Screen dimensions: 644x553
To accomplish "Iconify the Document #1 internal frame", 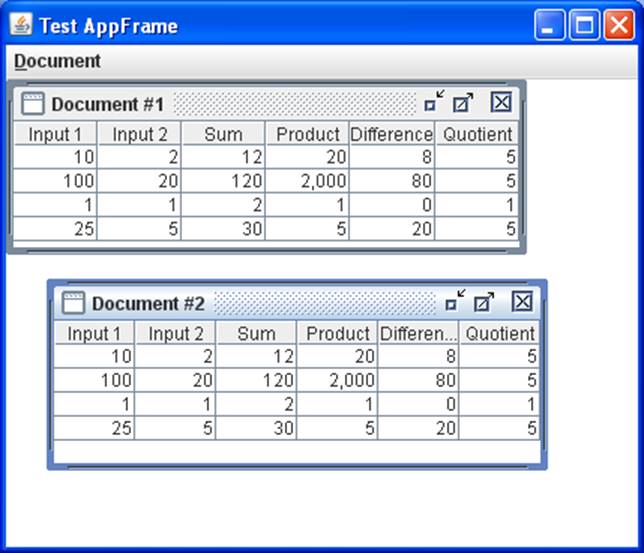I will click(x=434, y=102).
